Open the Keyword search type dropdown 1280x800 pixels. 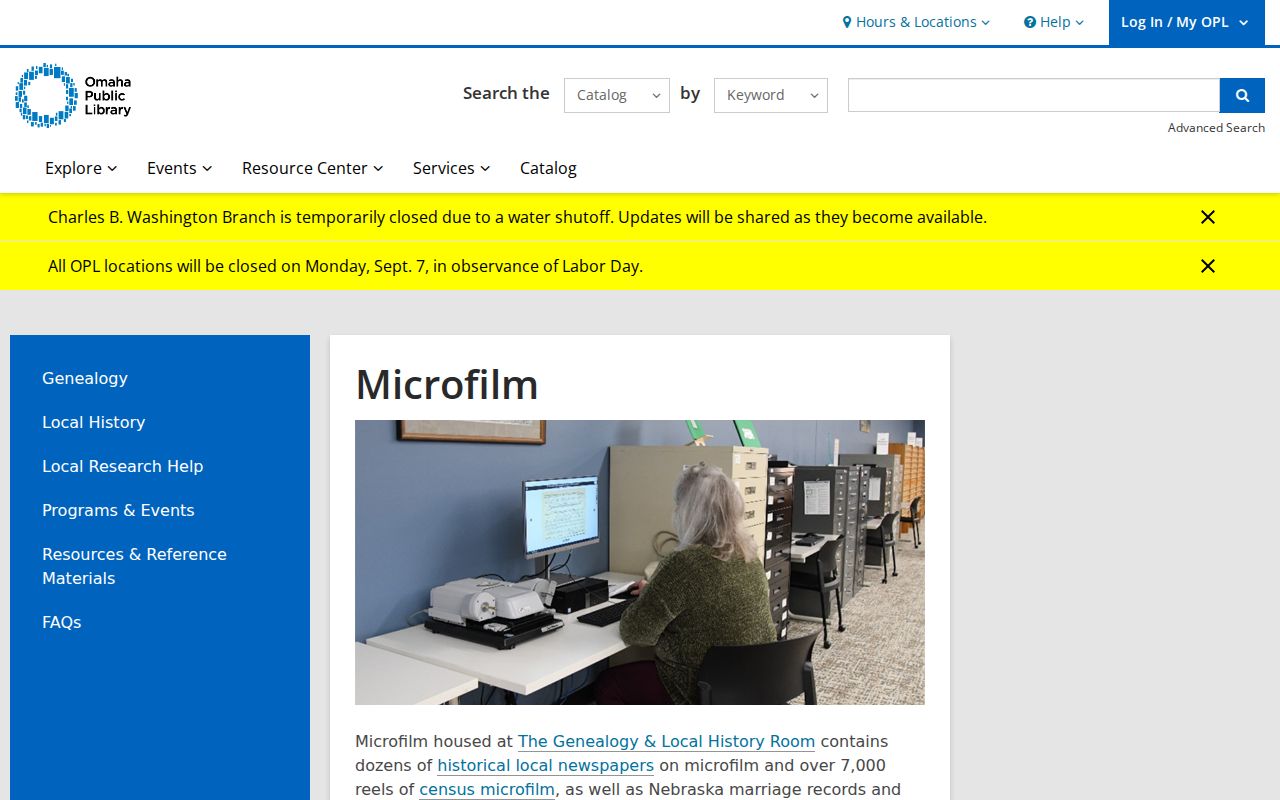(771, 95)
